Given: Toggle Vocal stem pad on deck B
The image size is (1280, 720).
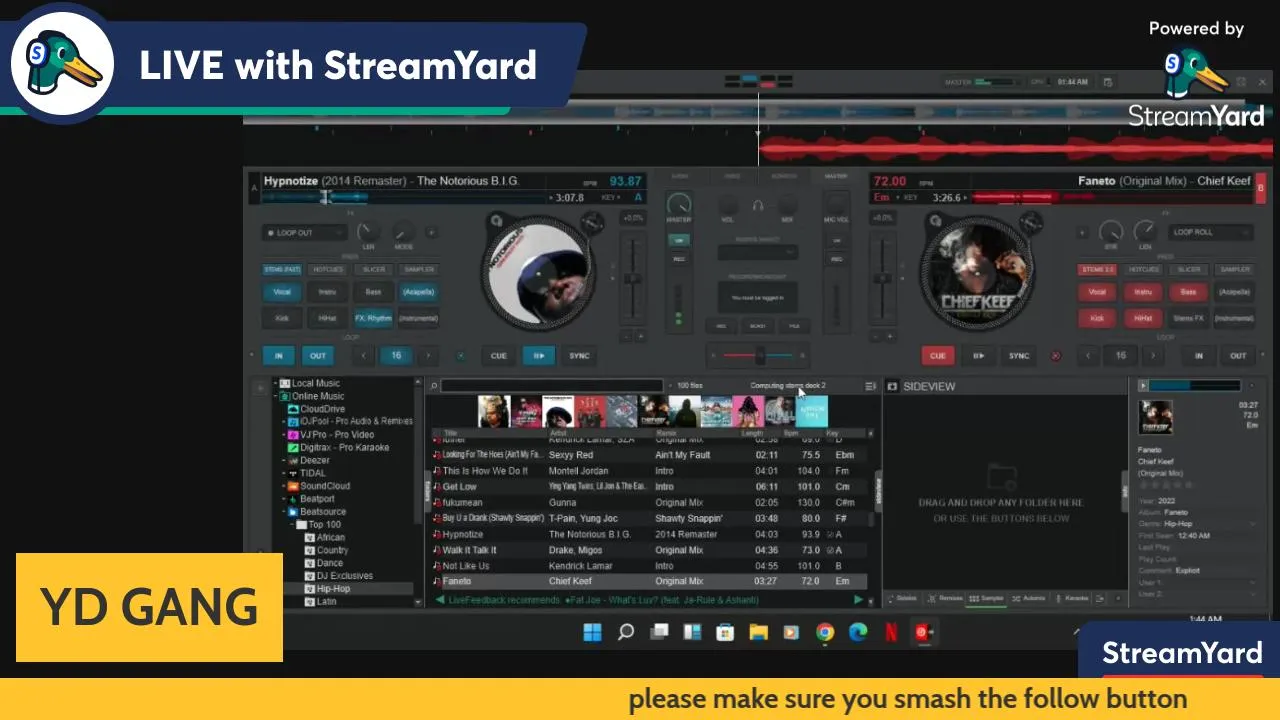Looking at the screenshot, I should pos(1097,292).
